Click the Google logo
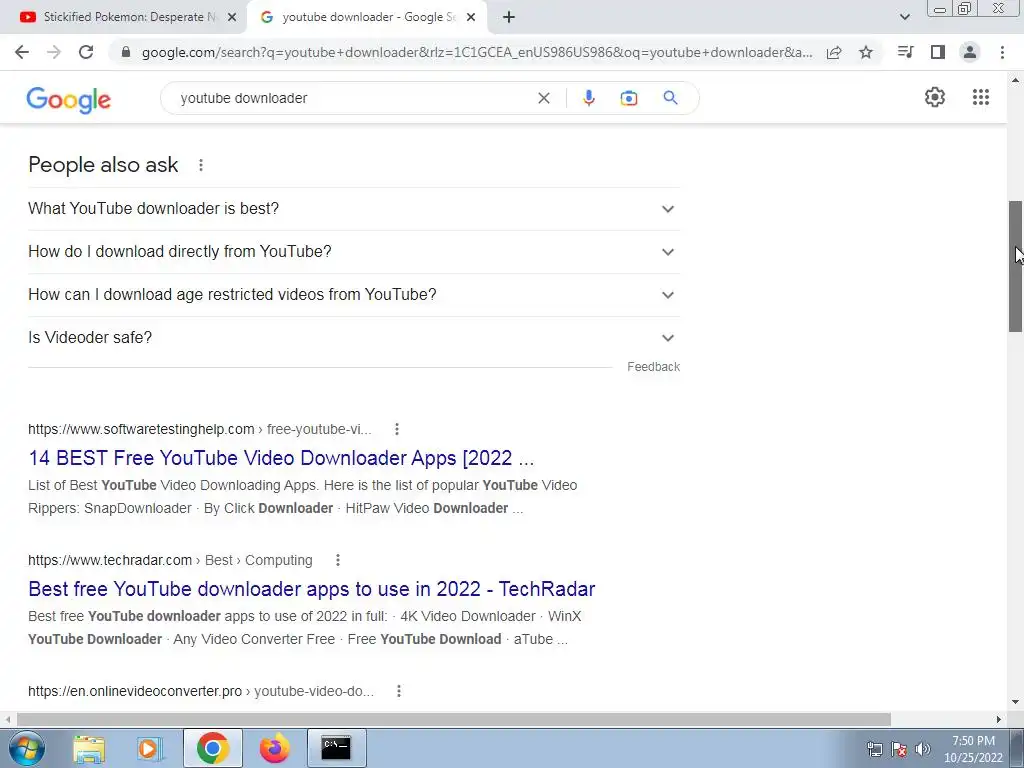Image resolution: width=1024 pixels, height=768 pixels. tap(69, 100)
